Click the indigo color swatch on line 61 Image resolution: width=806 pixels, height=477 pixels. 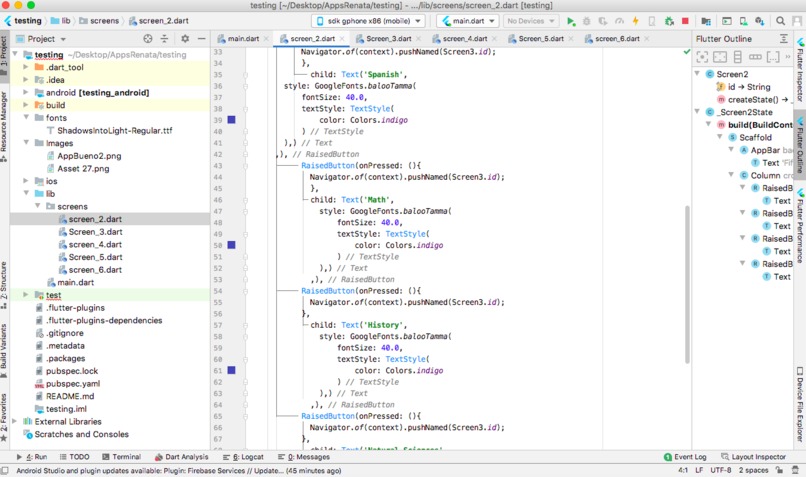click(231, 370)
